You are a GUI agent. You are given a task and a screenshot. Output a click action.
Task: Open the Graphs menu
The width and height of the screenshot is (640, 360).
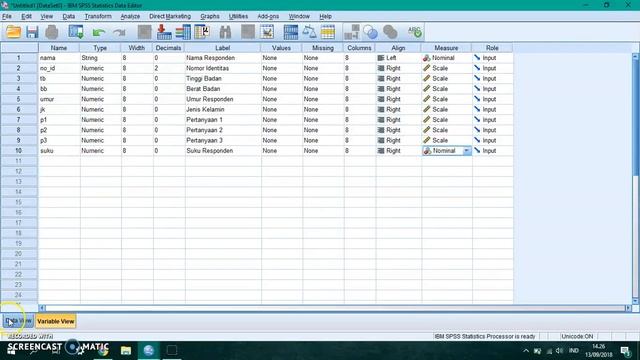click(210, 16)
